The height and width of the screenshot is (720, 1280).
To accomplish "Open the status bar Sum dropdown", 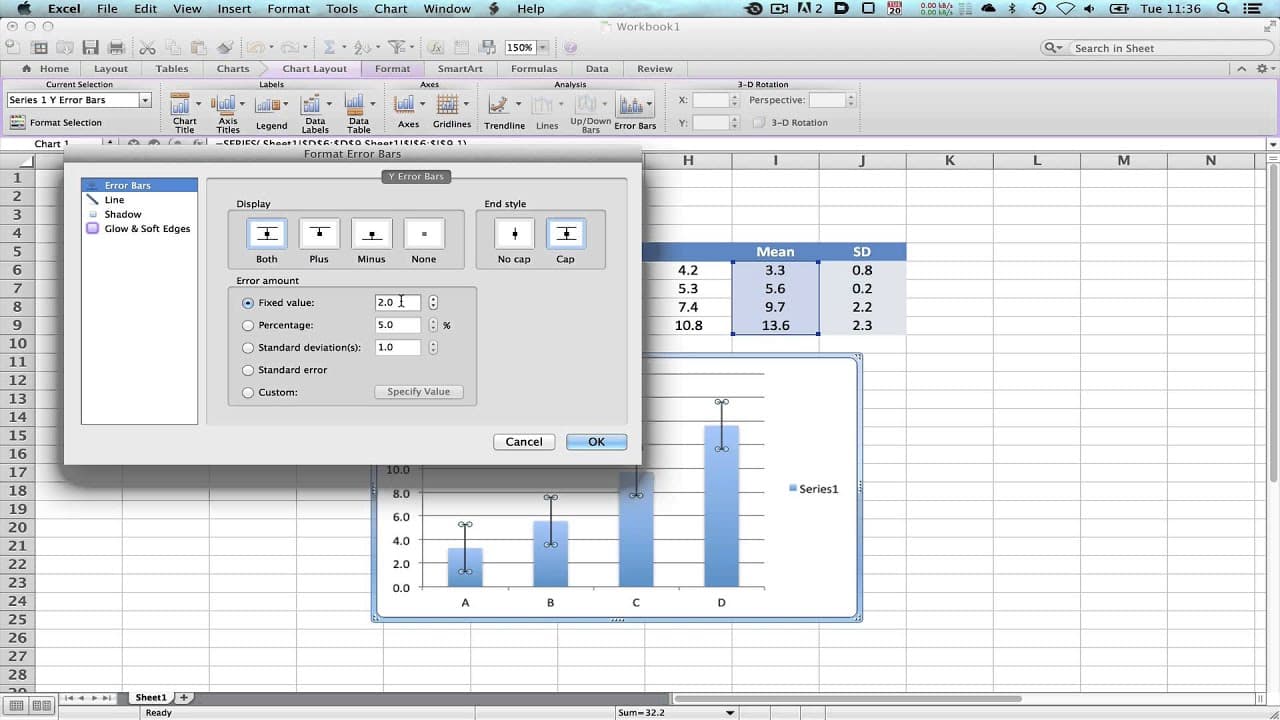I will pos(730,713).
